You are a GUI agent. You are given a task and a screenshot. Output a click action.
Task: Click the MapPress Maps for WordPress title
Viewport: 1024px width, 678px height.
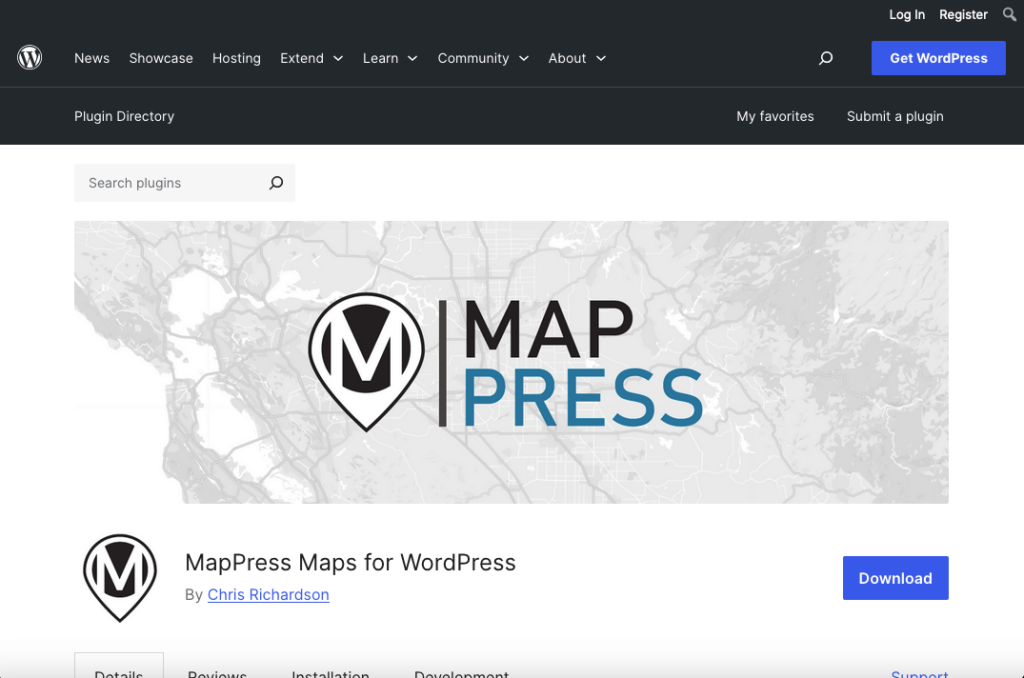point(350,562)
